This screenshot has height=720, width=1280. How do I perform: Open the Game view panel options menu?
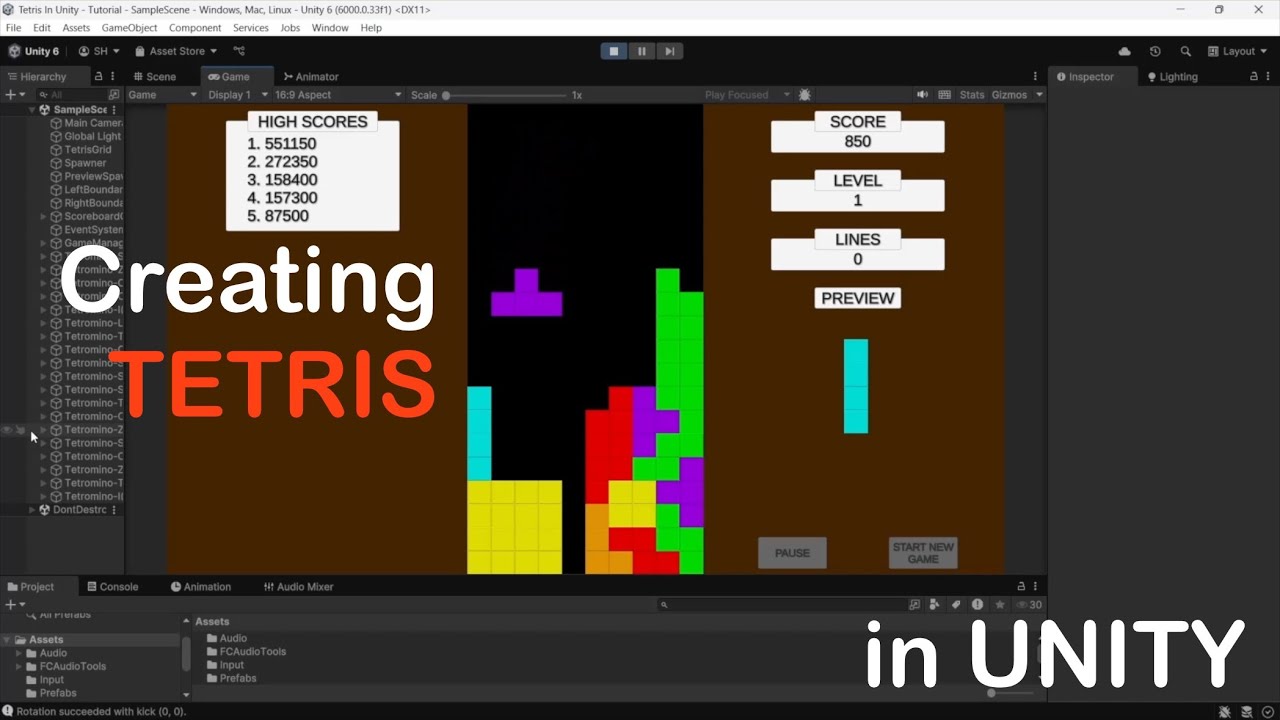(x=1035, y=76)
